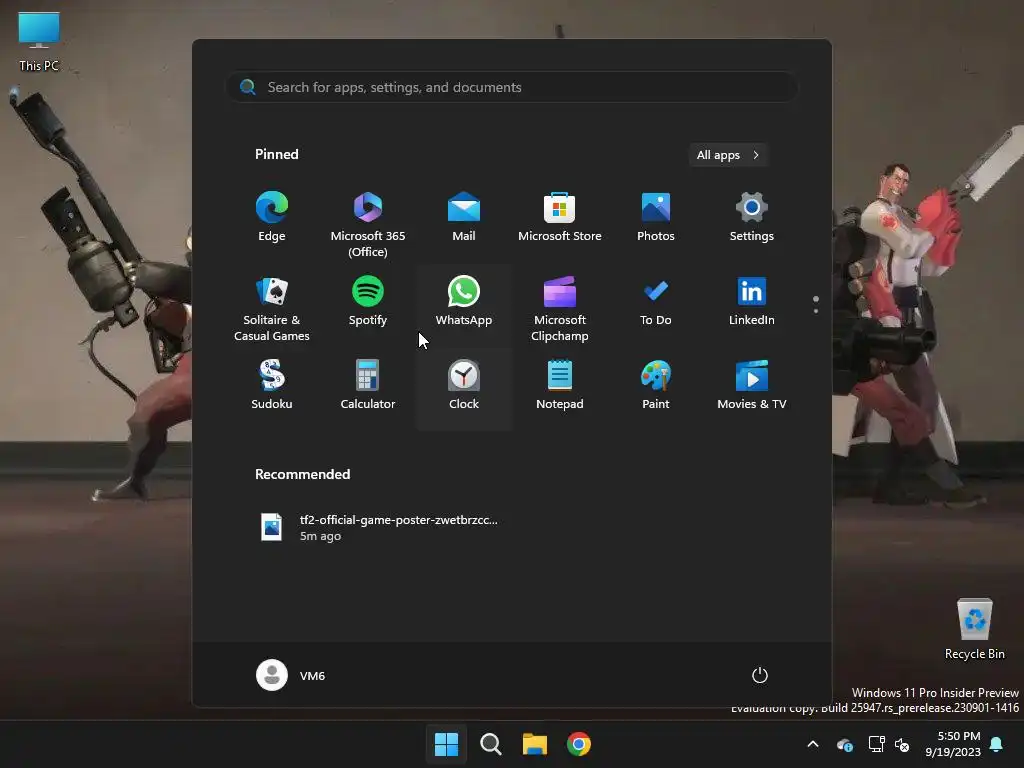The height and width of the screenshot is (768, 1024).
Task: Open Settings from pinned apps
Action: click(752, 217)
